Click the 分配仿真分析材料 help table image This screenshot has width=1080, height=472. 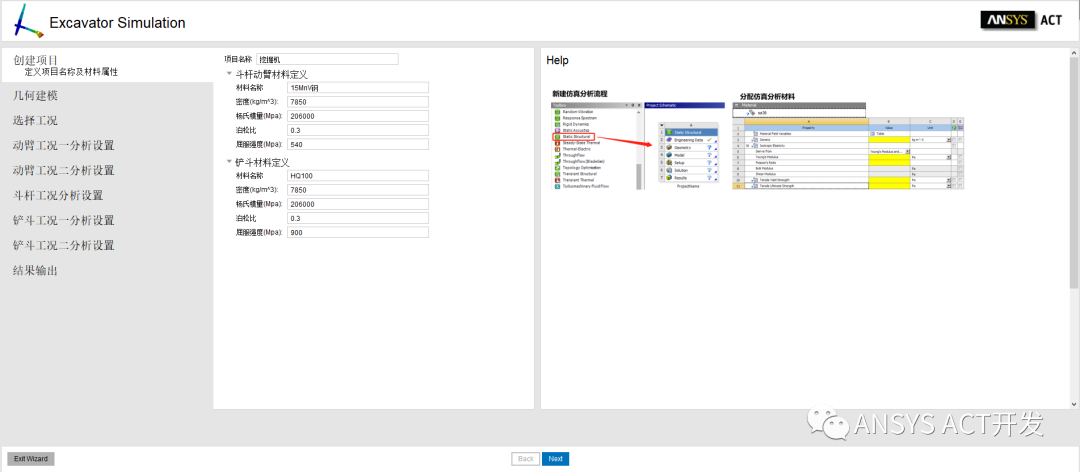pos(849,146)
